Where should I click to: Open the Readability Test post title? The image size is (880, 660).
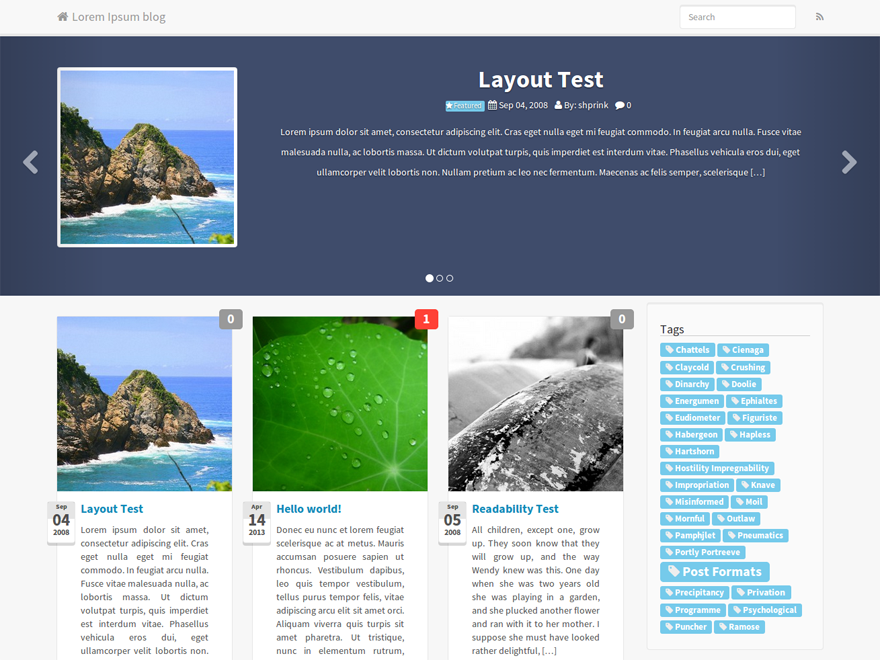pyautogui.click(x=515, y=509)
